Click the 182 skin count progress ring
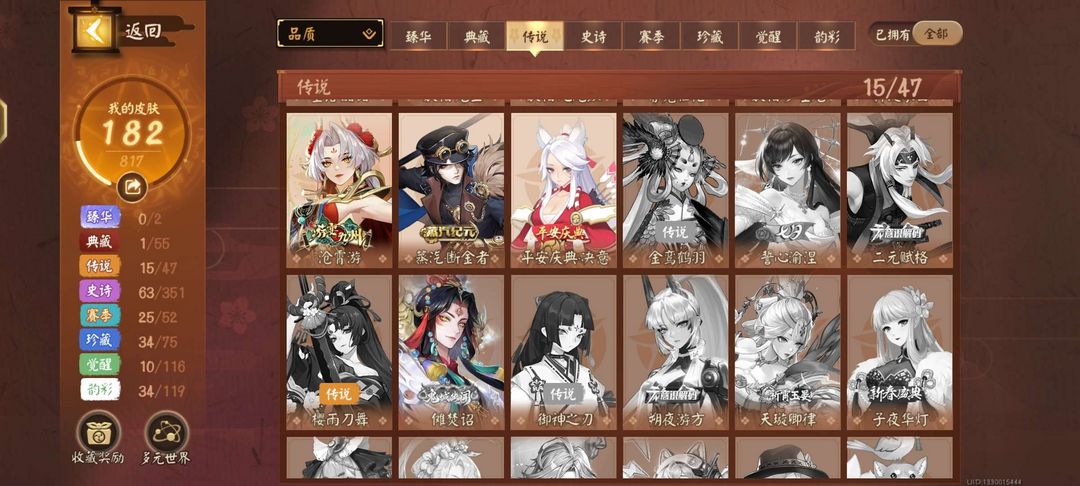Viewport: 1080px width, 486px height. click(132, 135)
